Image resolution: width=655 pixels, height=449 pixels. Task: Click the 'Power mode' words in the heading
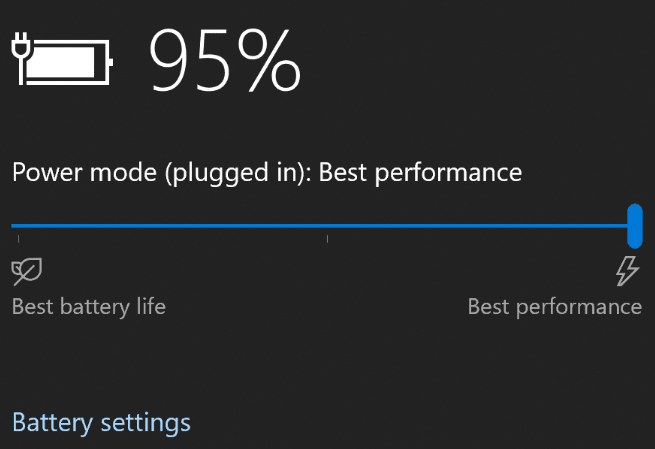[x=74, y=172]
